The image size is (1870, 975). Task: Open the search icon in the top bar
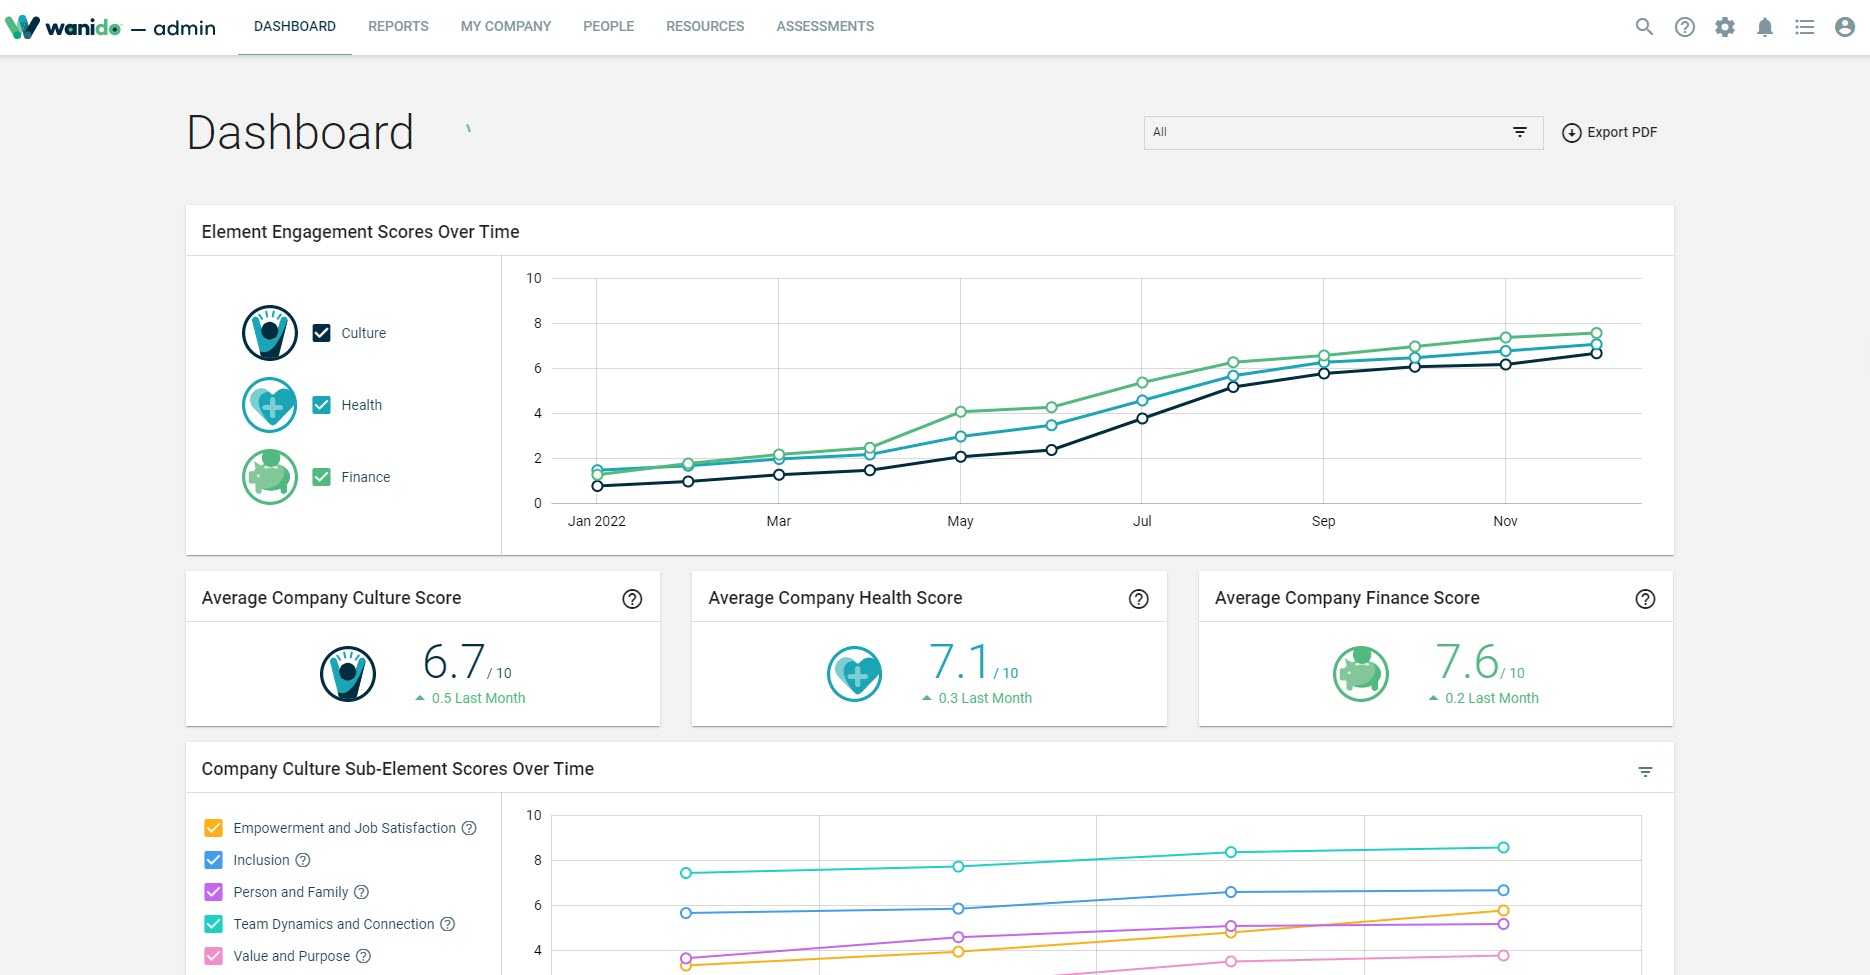1644,26
